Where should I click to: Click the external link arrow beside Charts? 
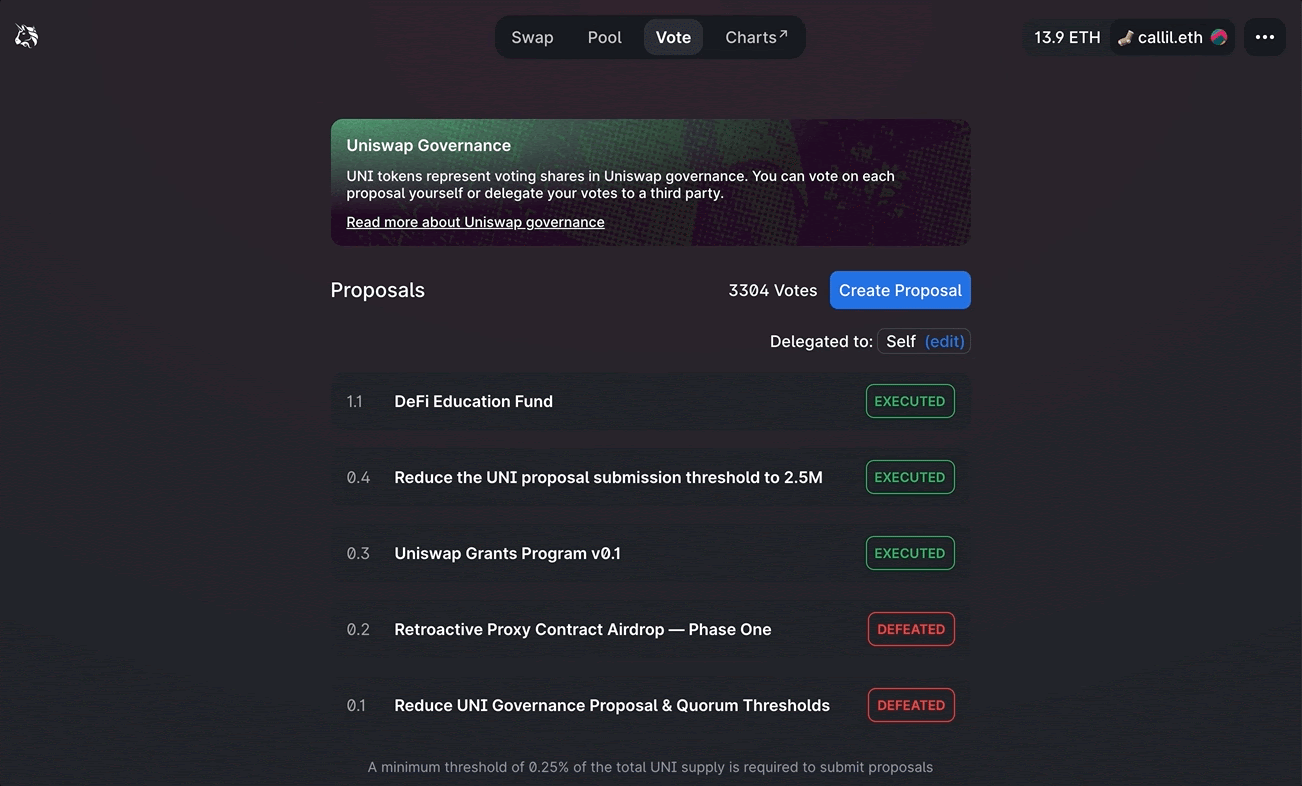(x=783, y=34)
